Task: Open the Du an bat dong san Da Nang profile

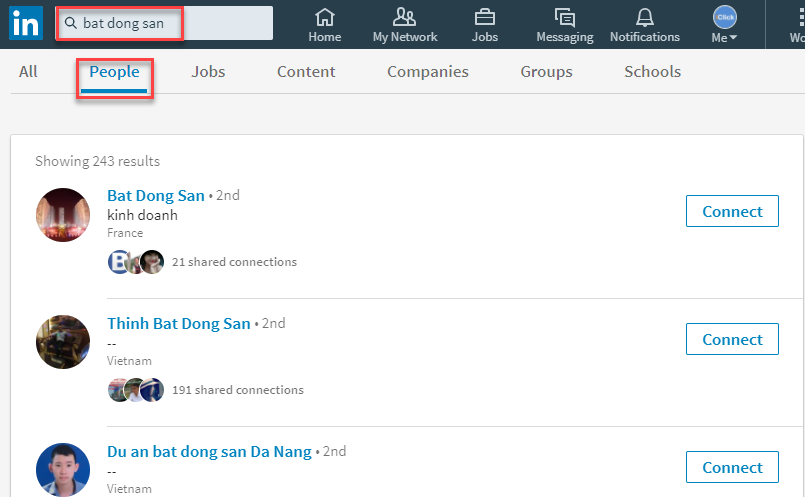Action: point(209,452)
